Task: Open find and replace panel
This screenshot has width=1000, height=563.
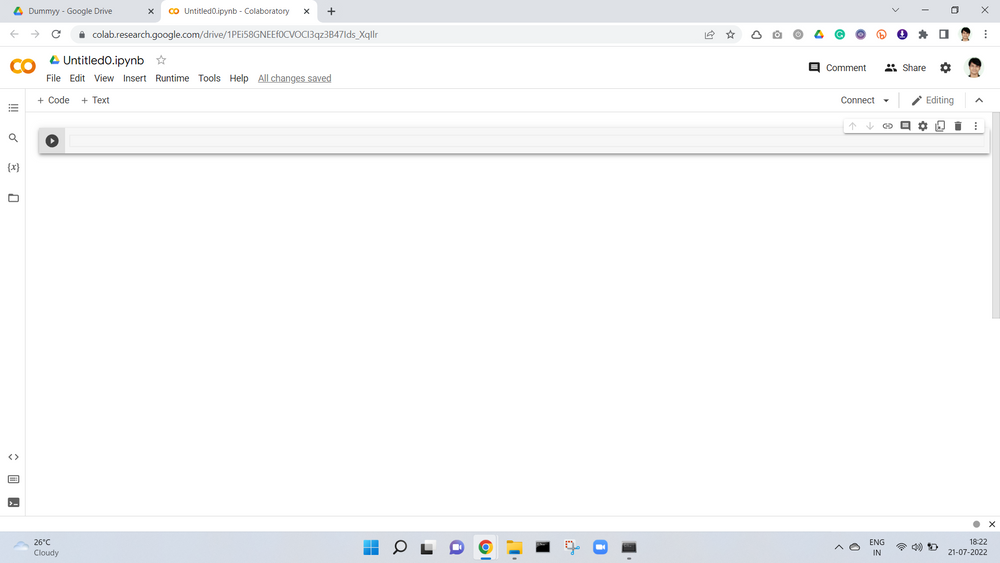Action: click(13, 138)
